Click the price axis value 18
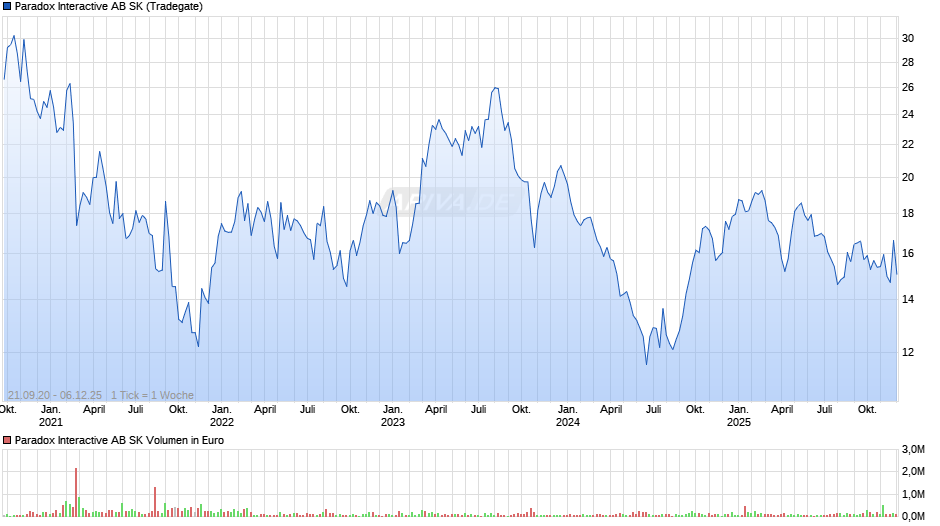Viewport: 940px width, 526px height. pyautogui.click(x=908, y=214)
